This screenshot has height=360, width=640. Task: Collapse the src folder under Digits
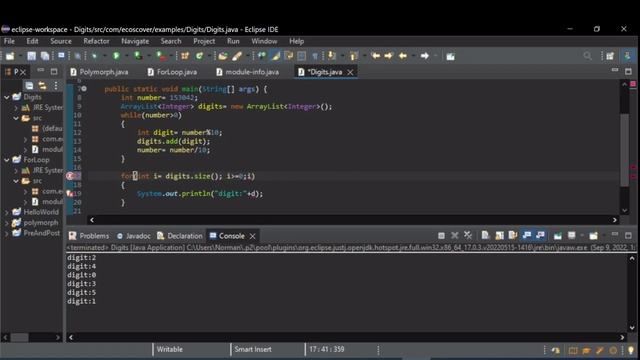tap(16, 118)
